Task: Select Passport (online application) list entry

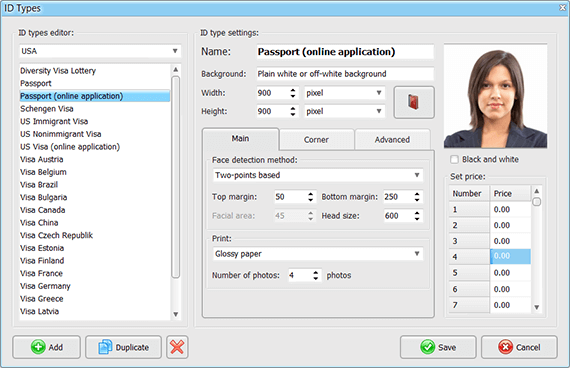Action: coord(95,96)
